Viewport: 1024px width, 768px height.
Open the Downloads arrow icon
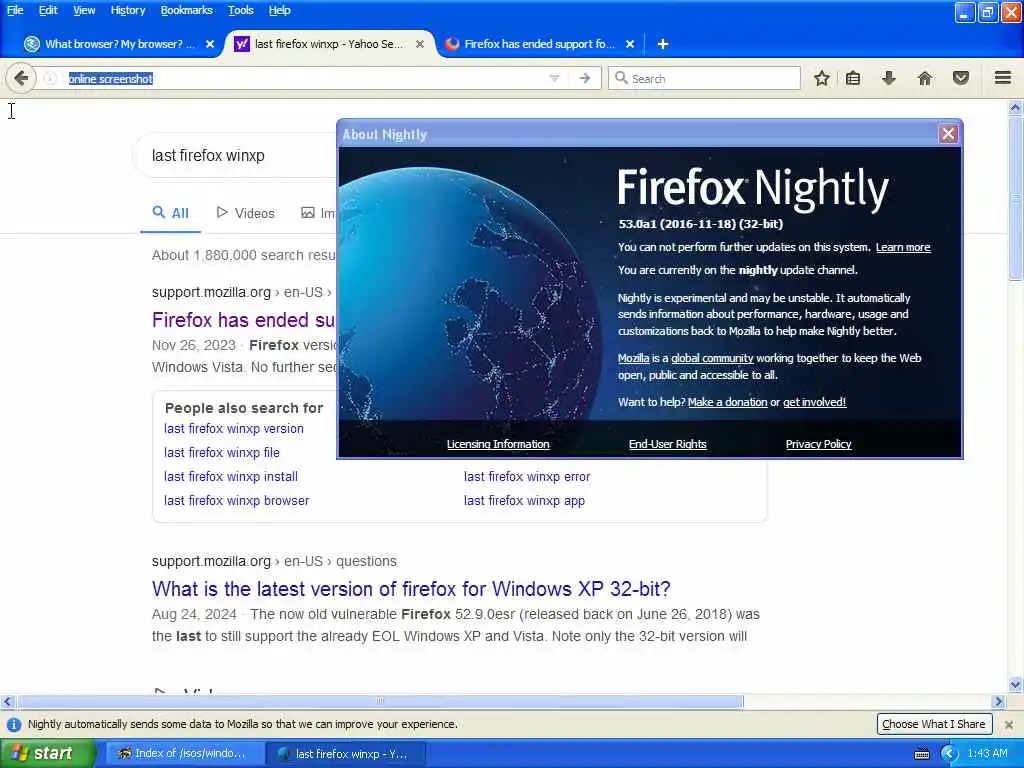pyautogui.click(x=888, y=78)
